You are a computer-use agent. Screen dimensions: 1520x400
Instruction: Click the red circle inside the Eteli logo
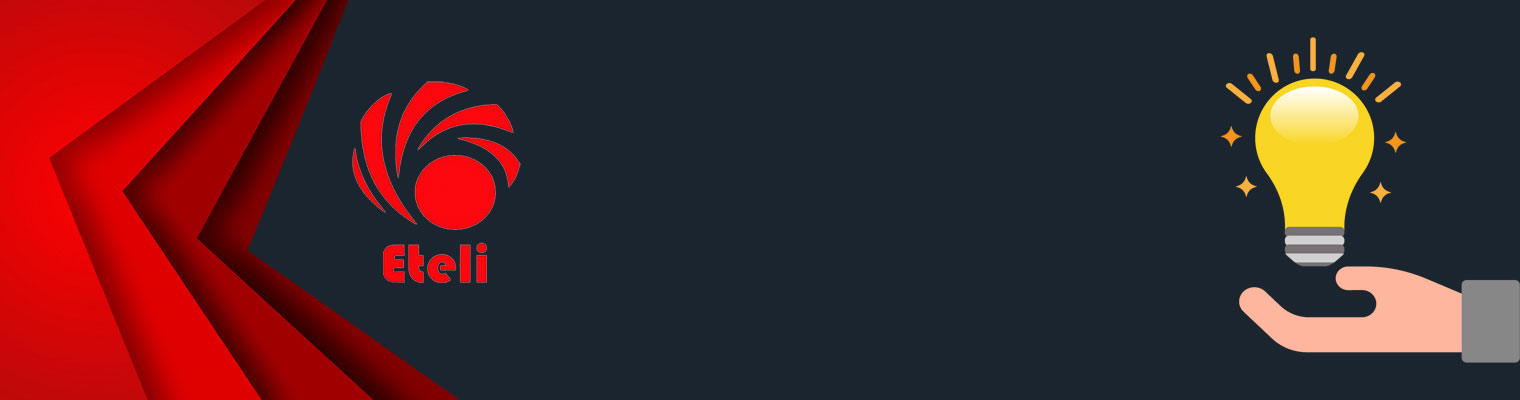pos(455,193)
